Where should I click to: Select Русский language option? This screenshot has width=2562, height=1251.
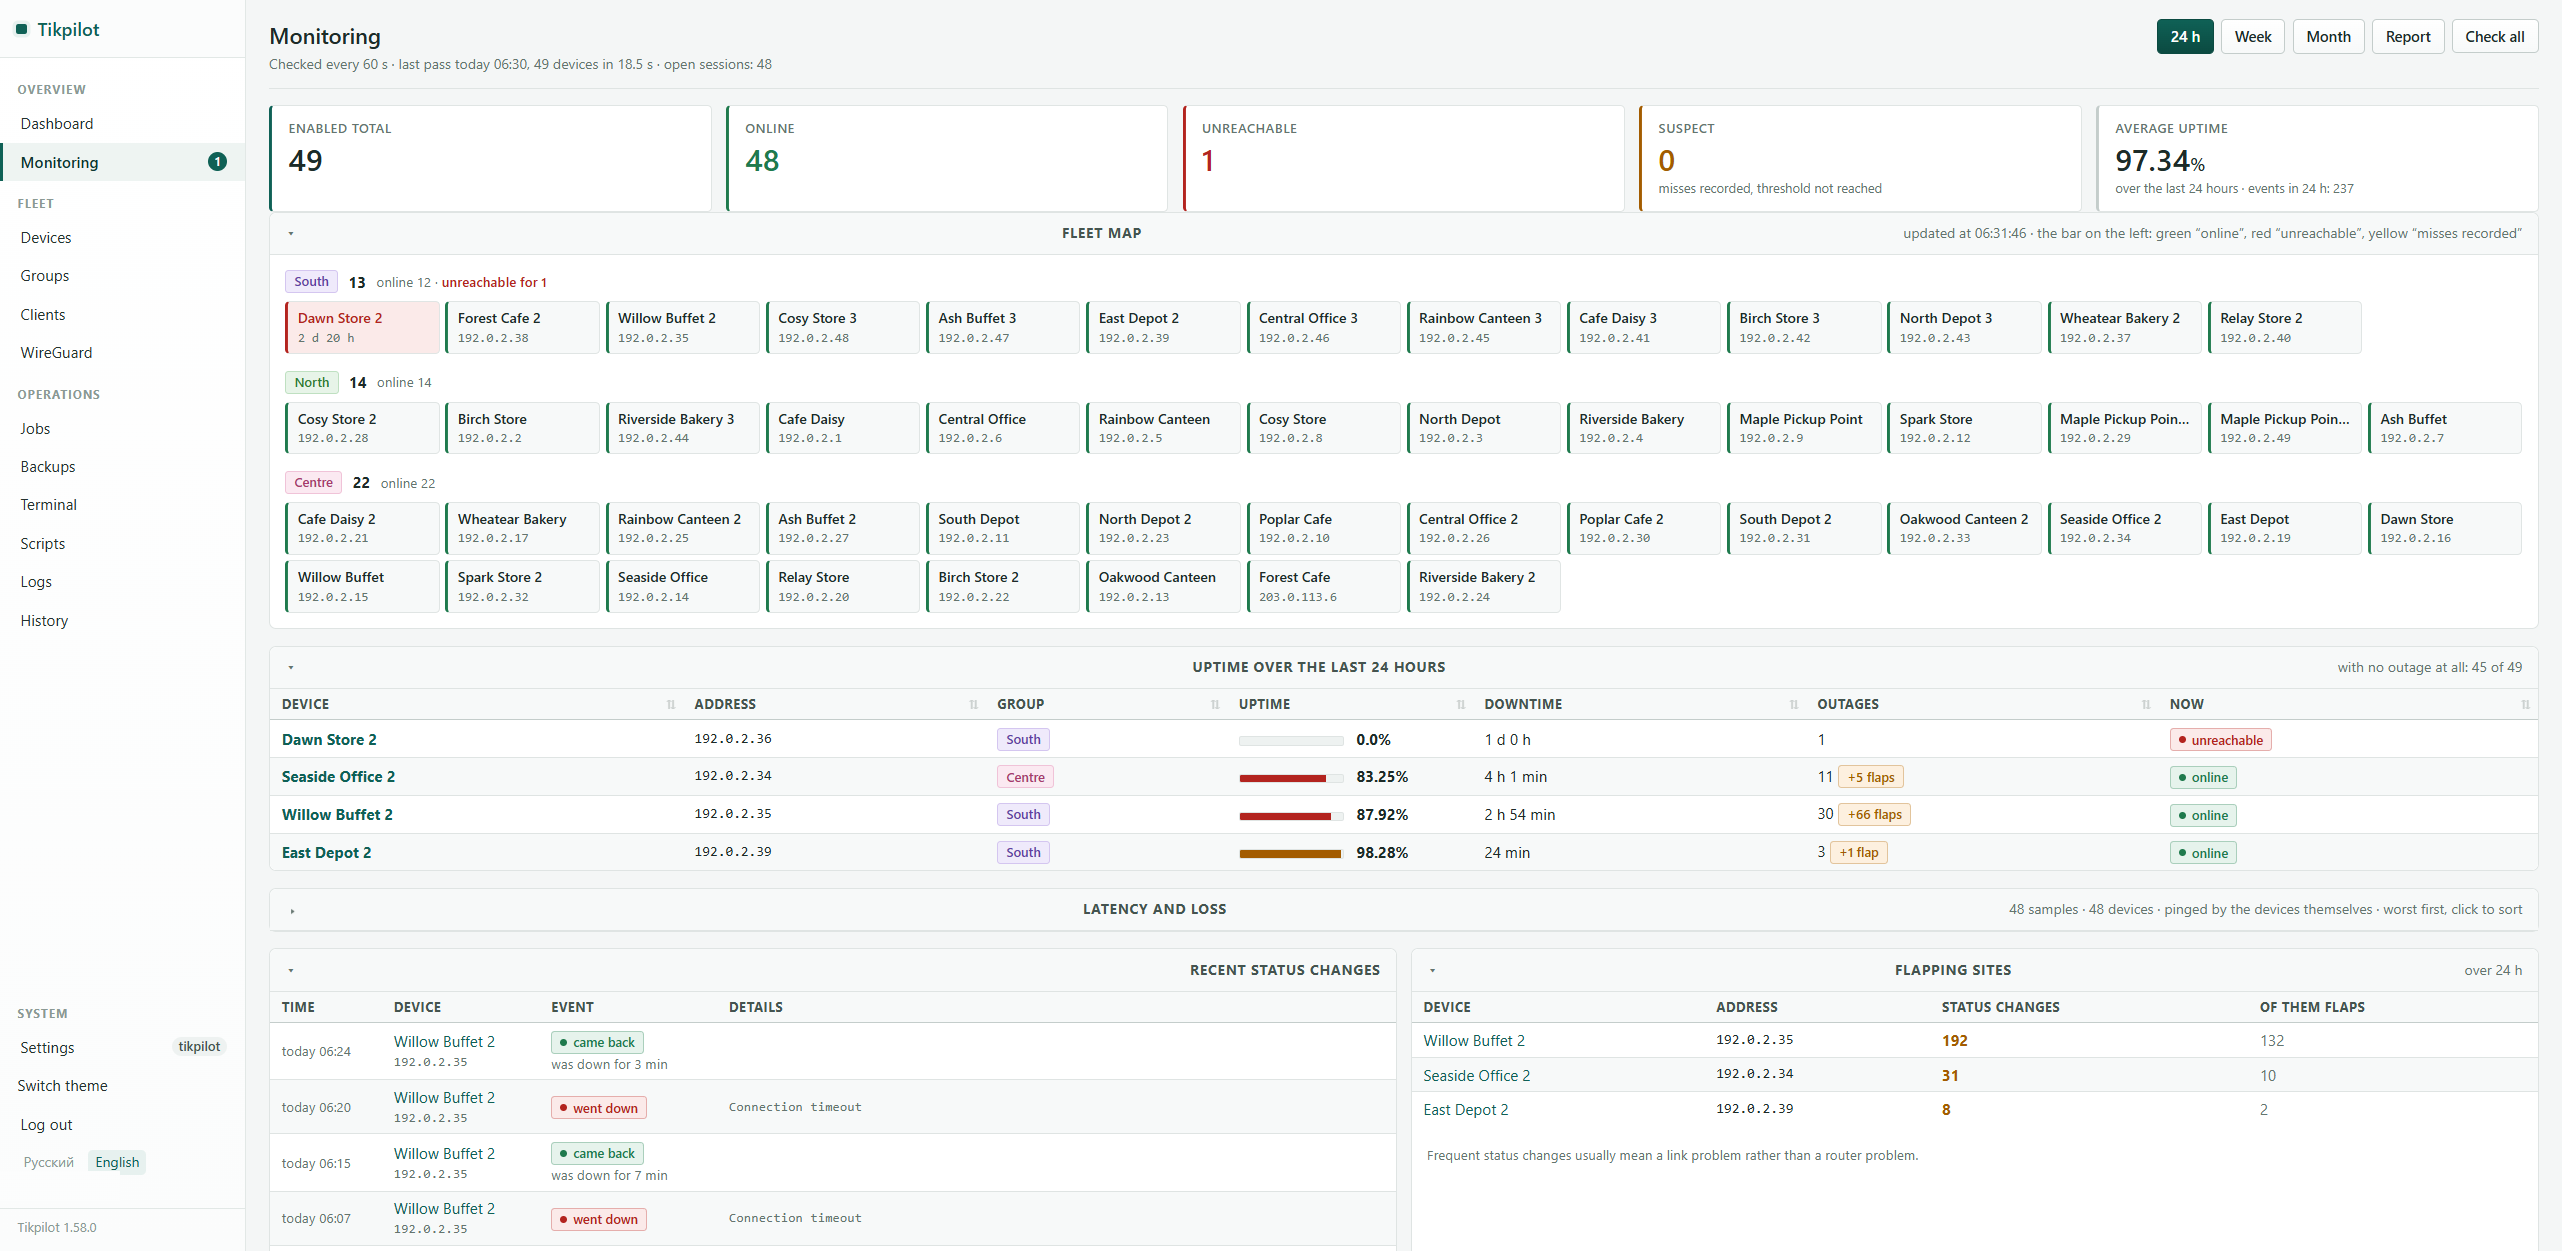[x=49, y=1162]
